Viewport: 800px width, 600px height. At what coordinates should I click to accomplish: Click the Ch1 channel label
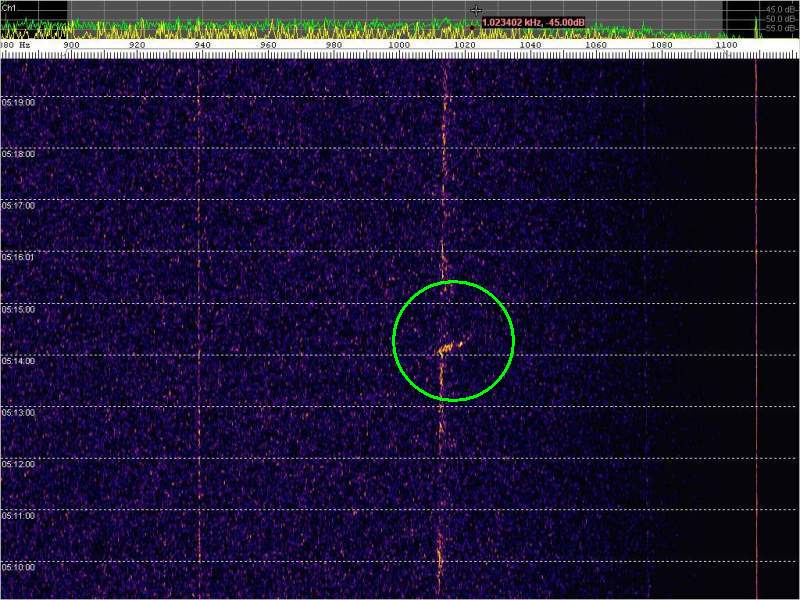(x=8, y=6)
